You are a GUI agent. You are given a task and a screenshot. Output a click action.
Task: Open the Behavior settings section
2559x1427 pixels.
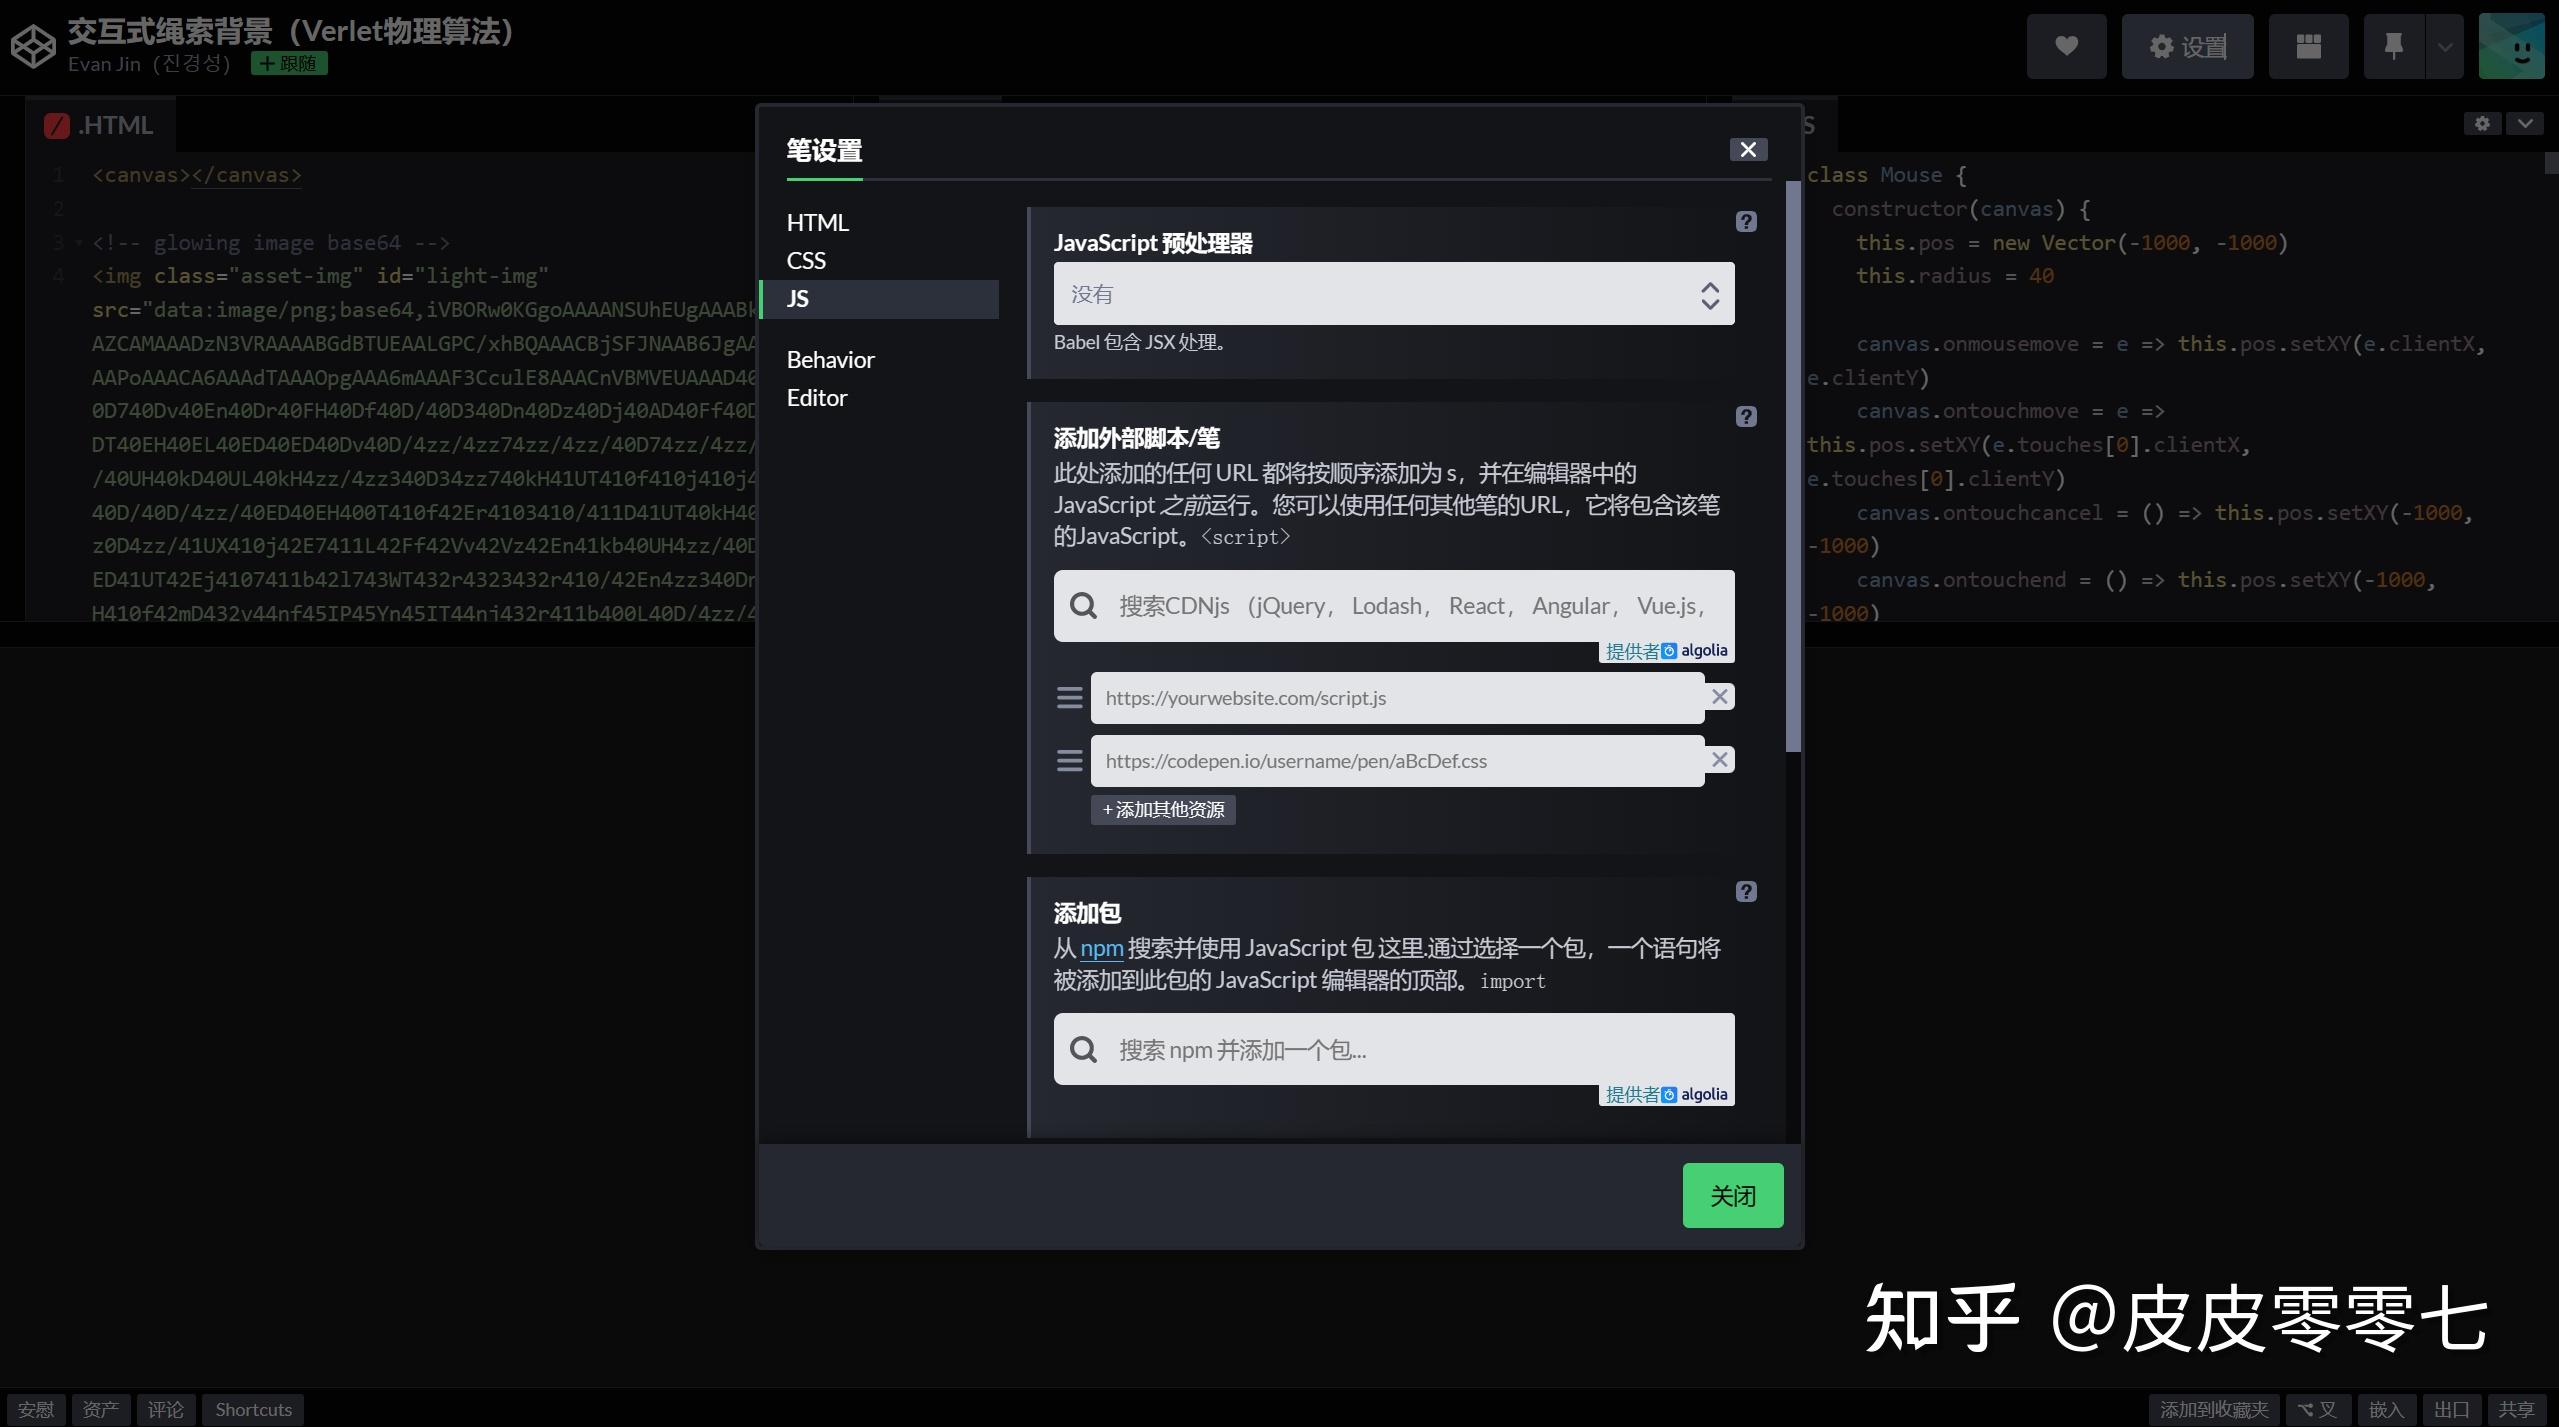pos(830,359)
